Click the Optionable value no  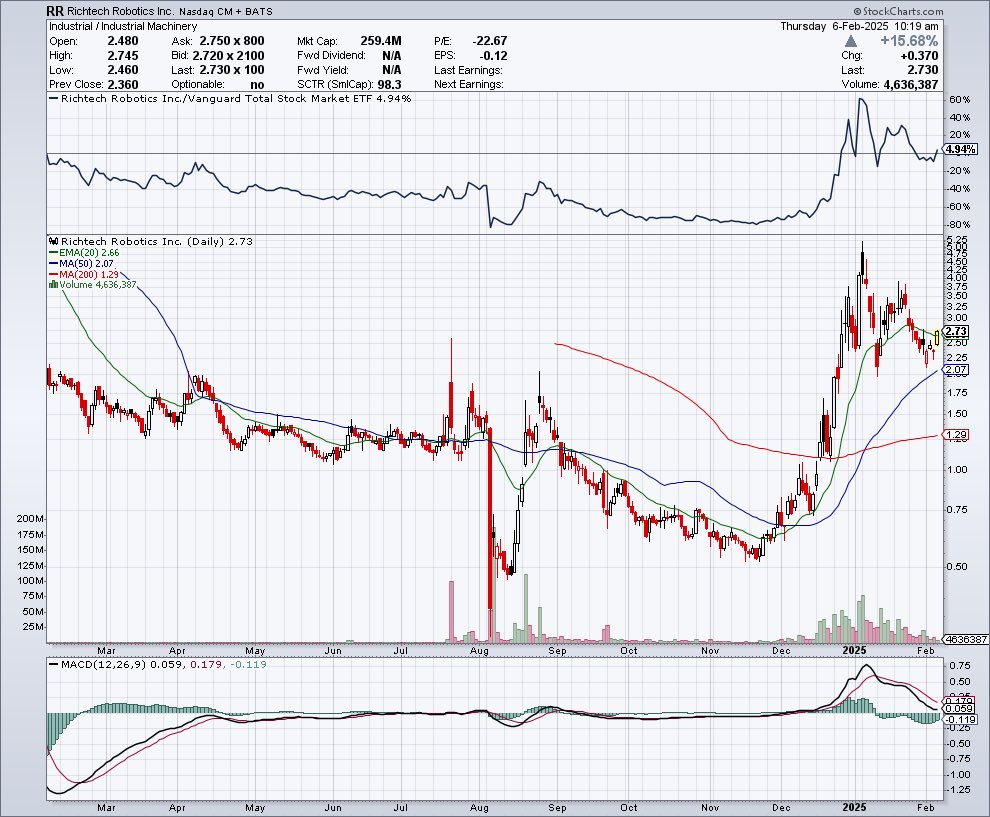pyautogui.click(x=256, y=85)
